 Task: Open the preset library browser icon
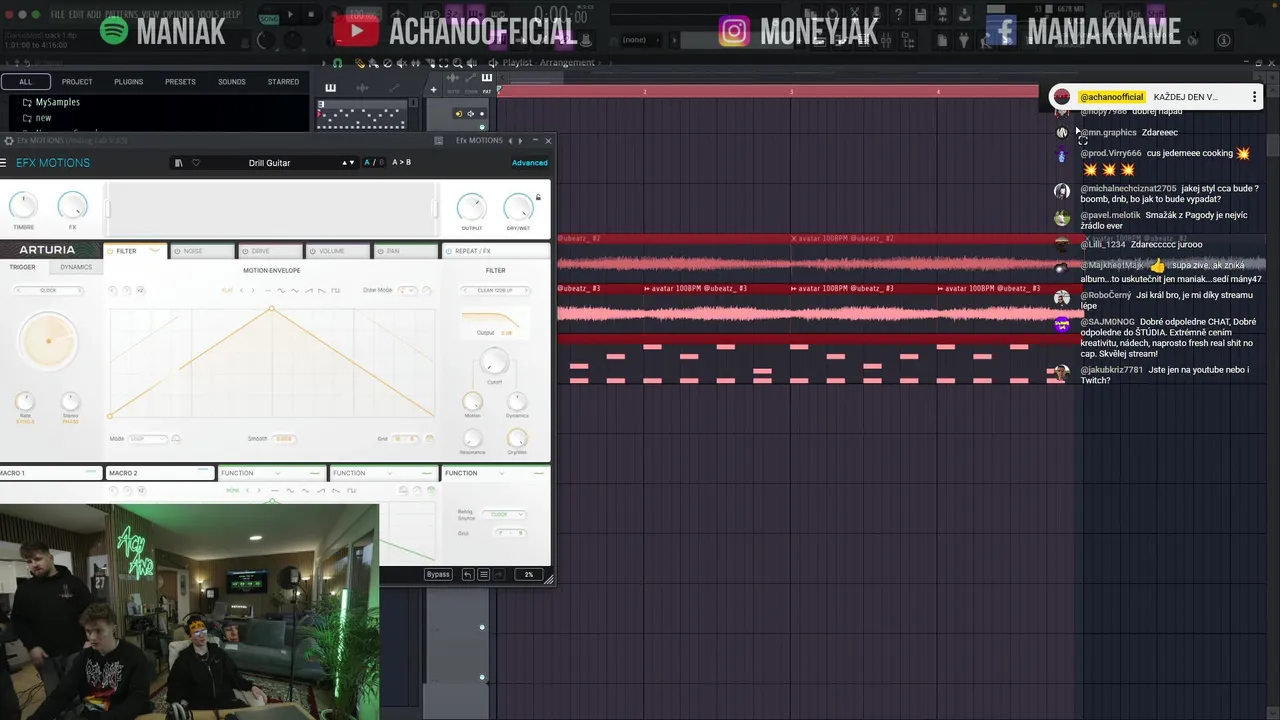pos(178,163)
